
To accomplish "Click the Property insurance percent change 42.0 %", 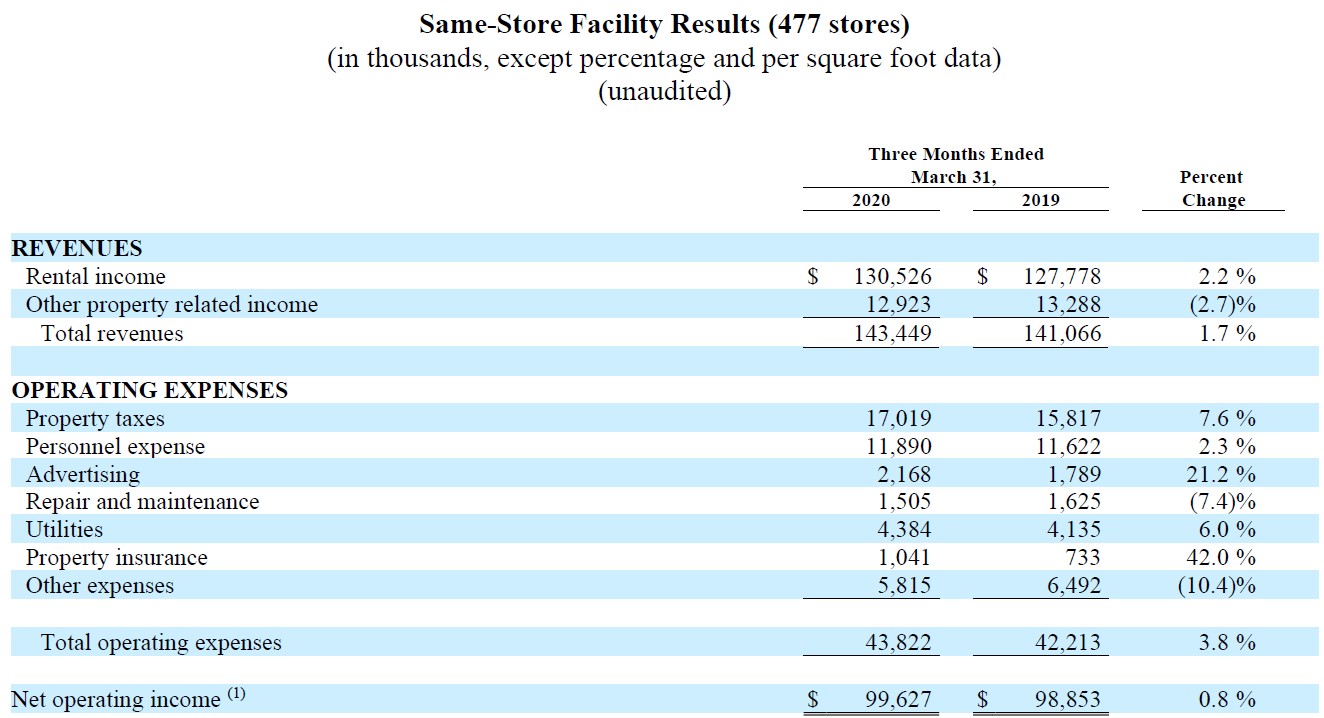I will click(1213, 558).
